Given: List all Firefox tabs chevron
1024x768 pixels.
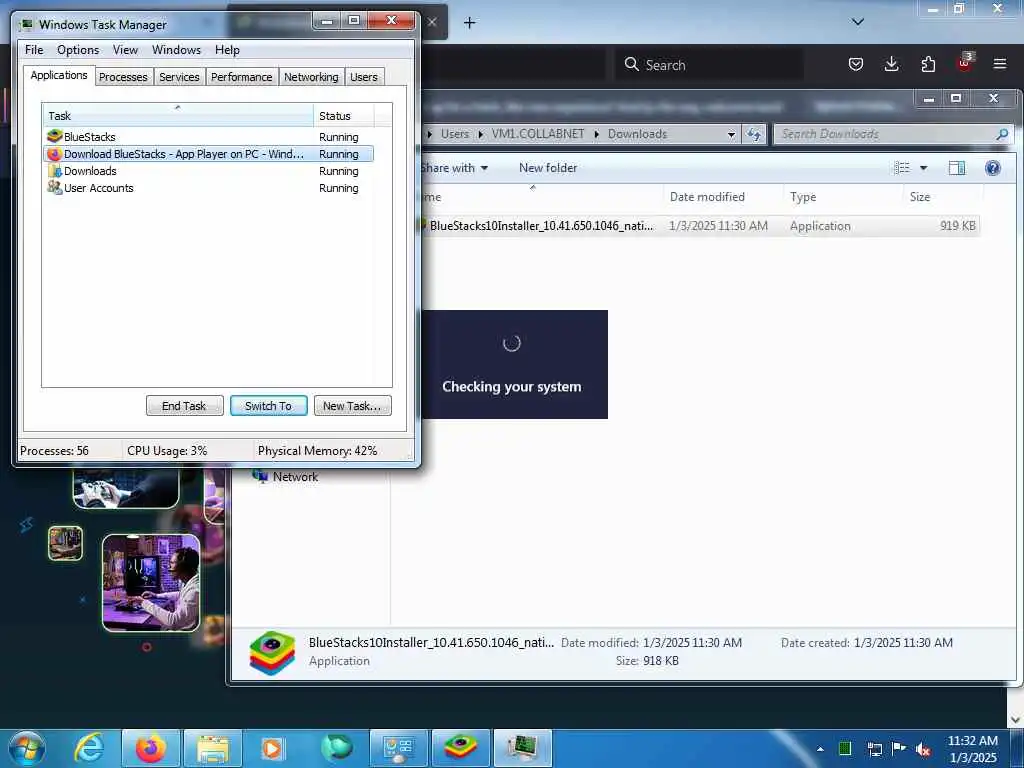Looking at the screenshot, I should (858, 22).
